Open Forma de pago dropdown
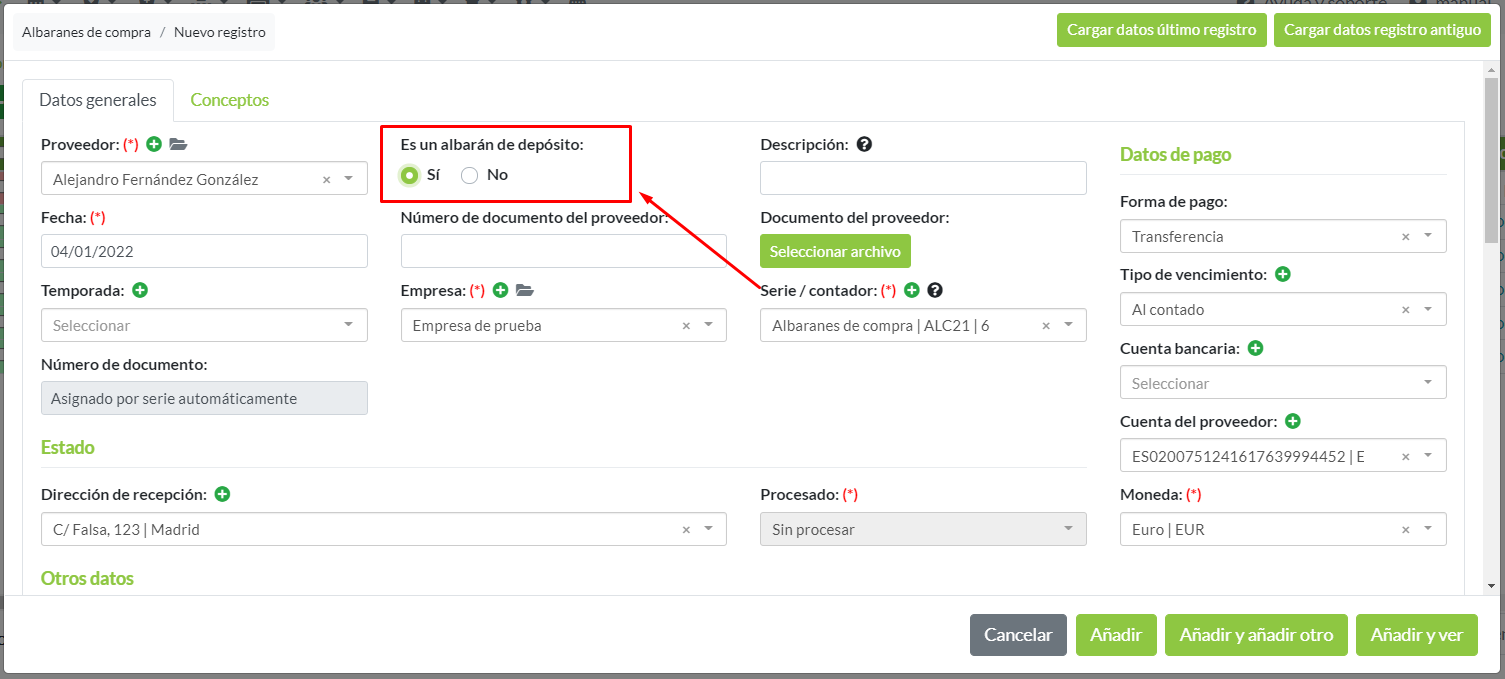Image resolution: width=1505 pixels, height=679 pixels. pos(1427,236)
